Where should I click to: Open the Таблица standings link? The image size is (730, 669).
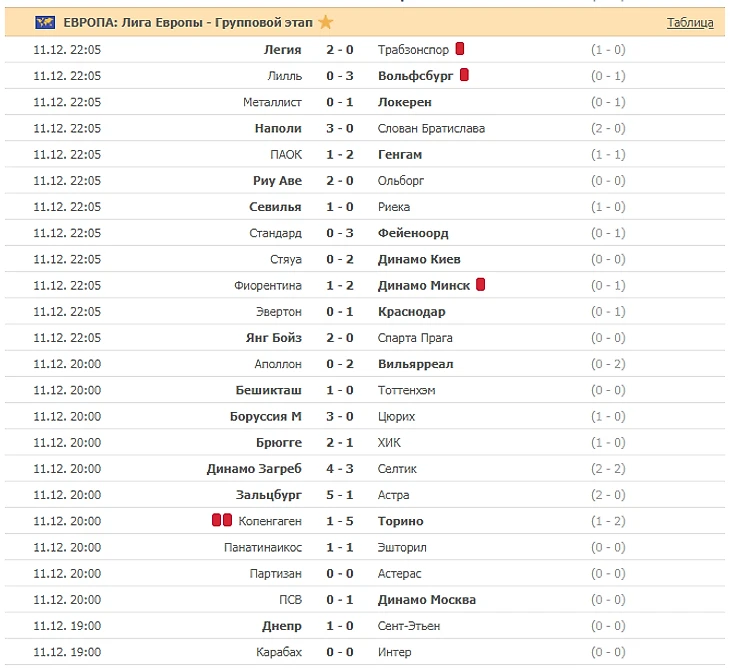[x=690, y=22]
